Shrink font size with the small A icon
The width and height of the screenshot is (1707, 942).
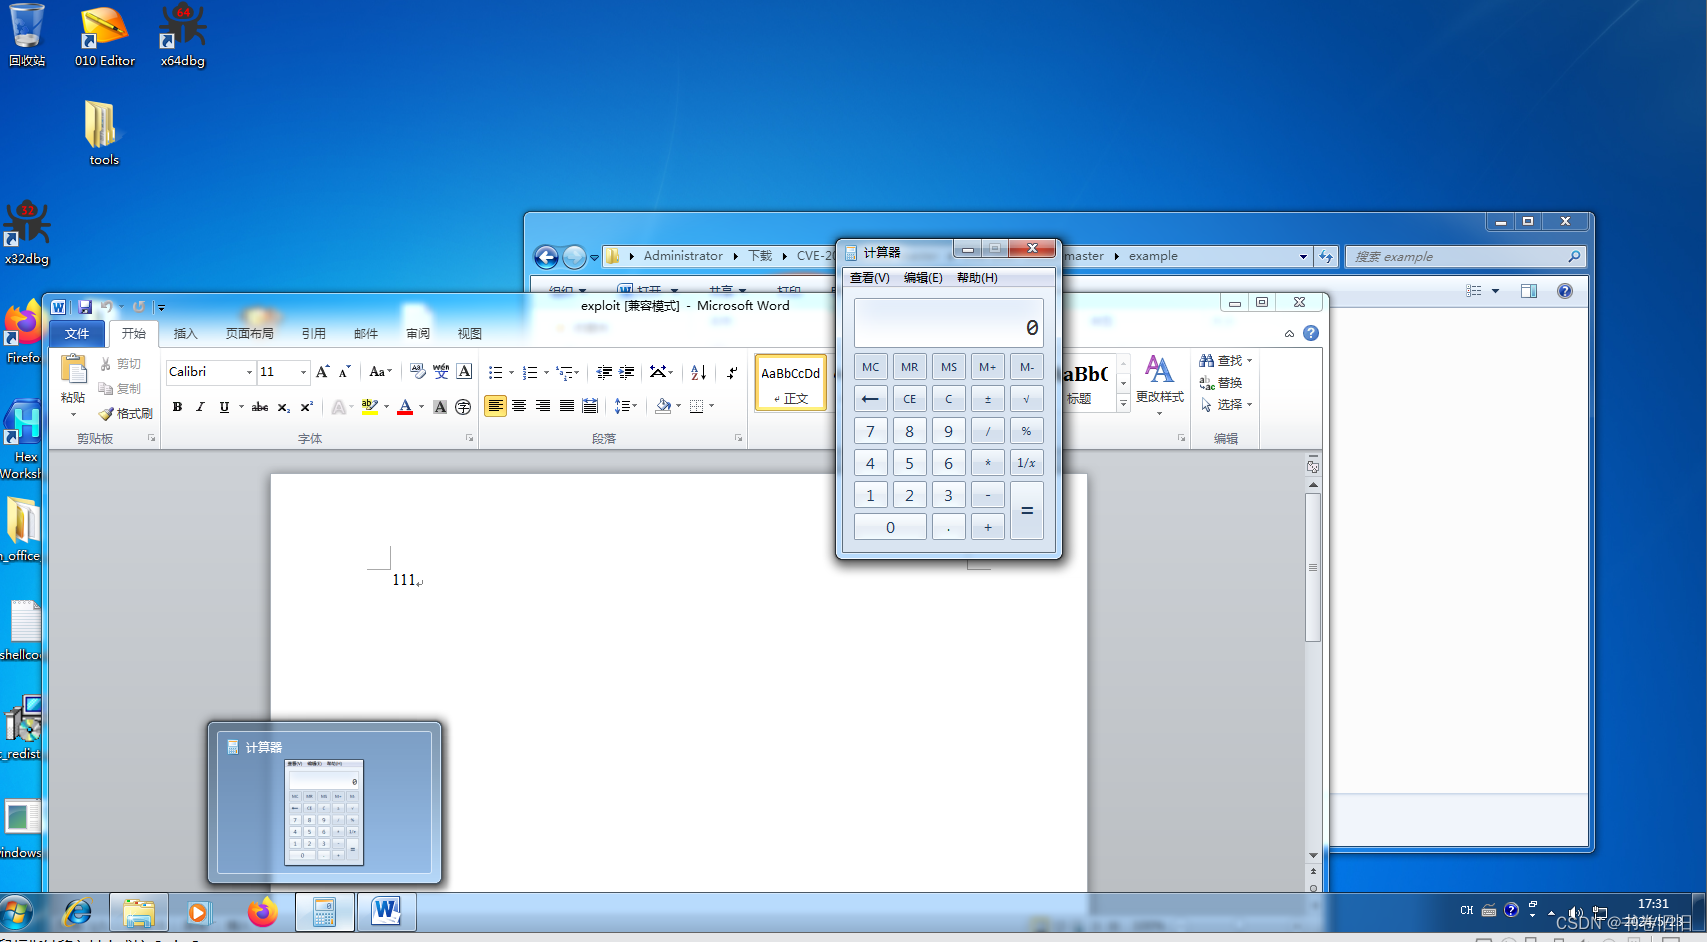click(344, 372)
